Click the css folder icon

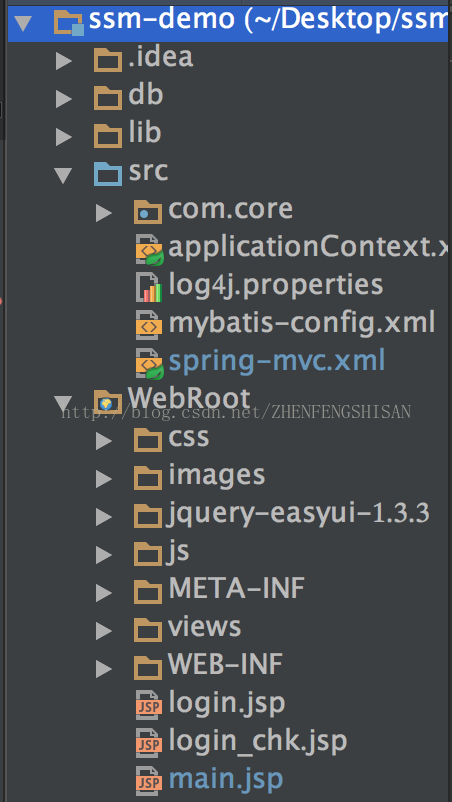coord(148,440)
